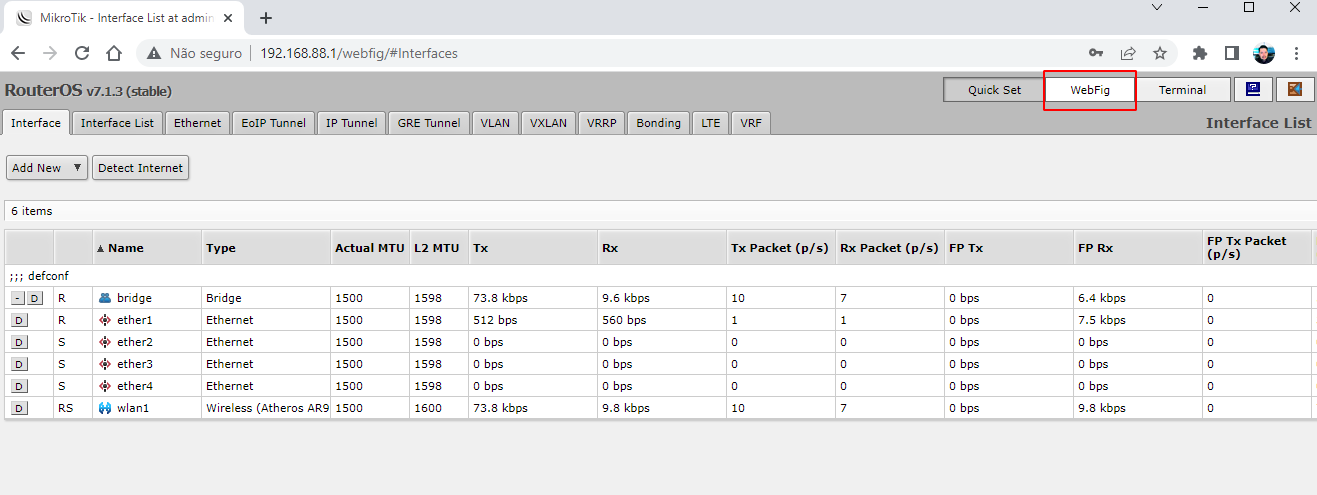This screenshot has height=495, width=1317.
Task: Open the GRE Tunnel tab
Action: (429, 123)
